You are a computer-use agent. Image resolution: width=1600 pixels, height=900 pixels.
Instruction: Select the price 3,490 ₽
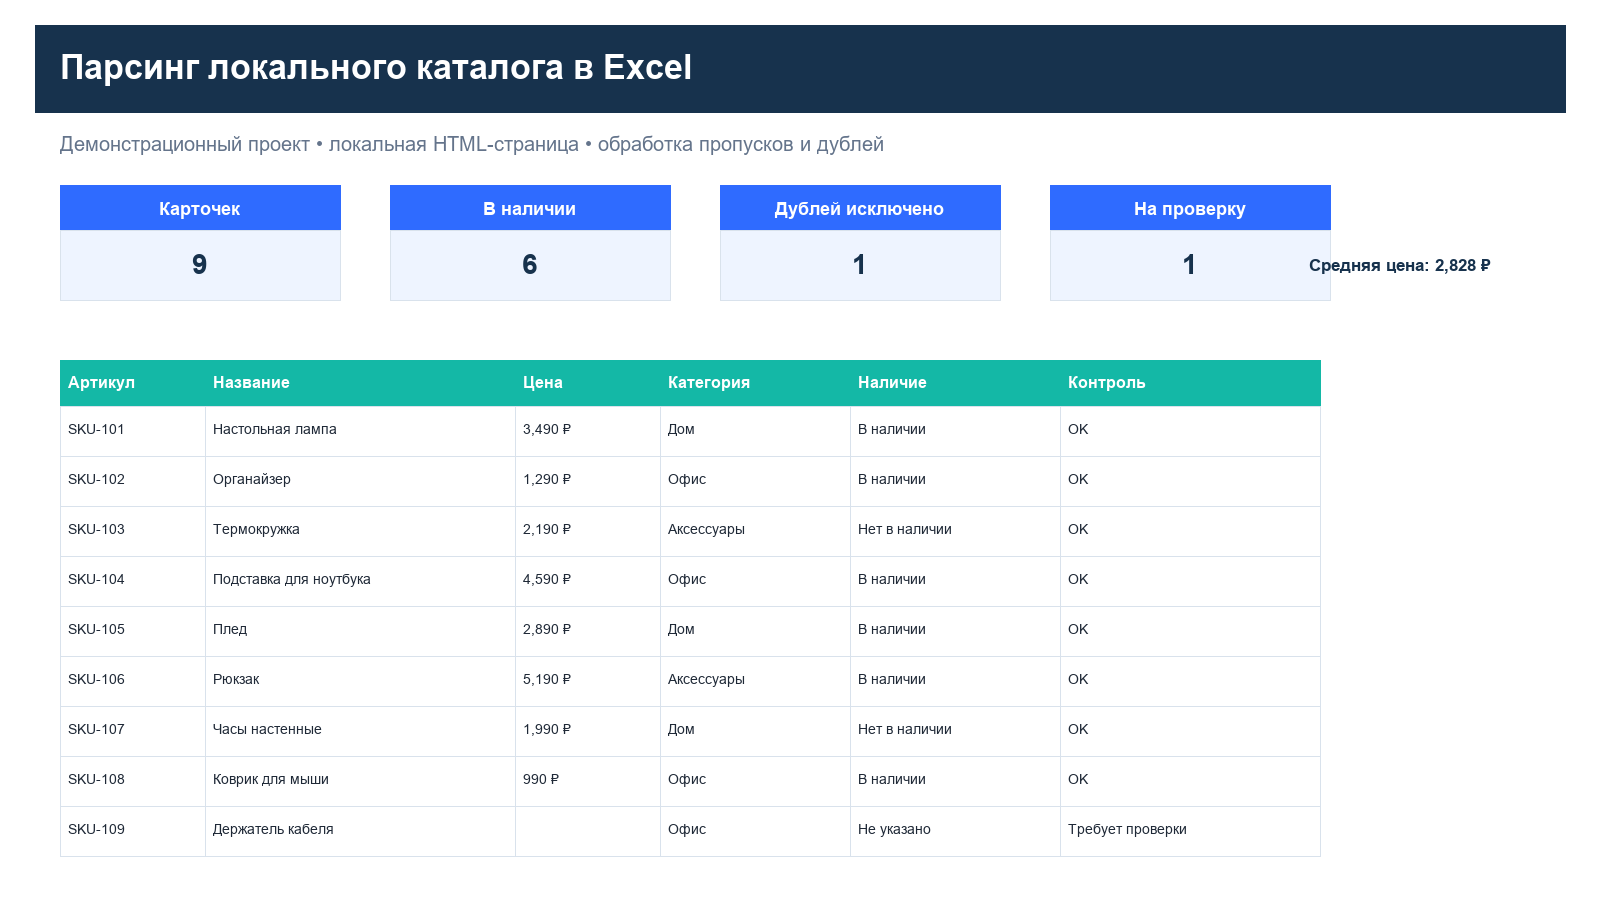coord(547,429)
